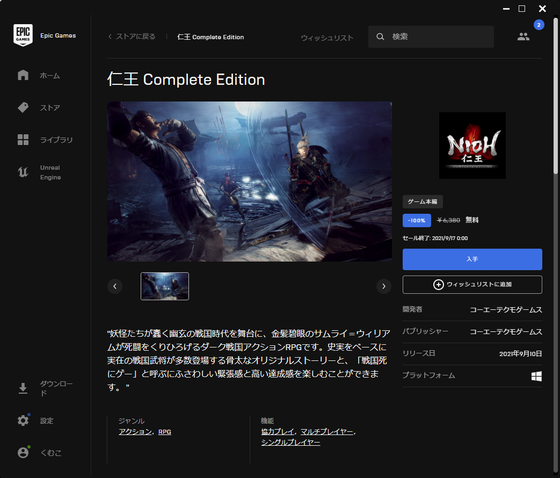Screen dimensions: 560x478
Task: Go back with ストアに戻る link
Action: coord(132,36)
